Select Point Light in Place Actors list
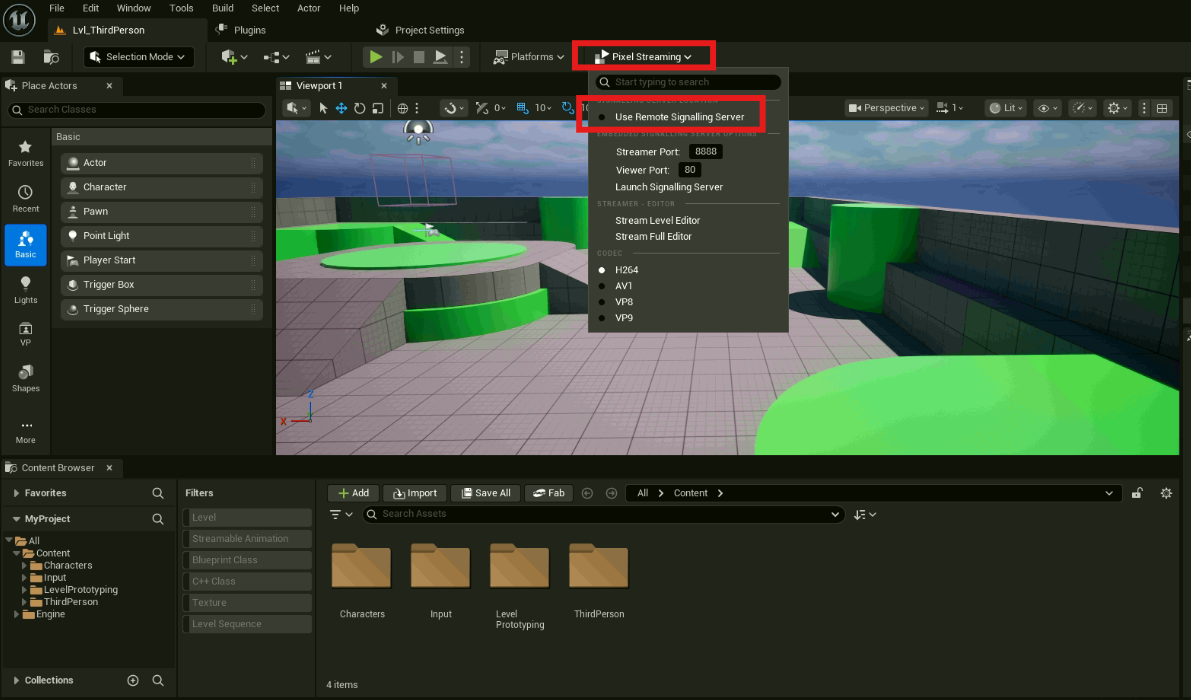The image size is (1191, 700). tap(162, 236)
